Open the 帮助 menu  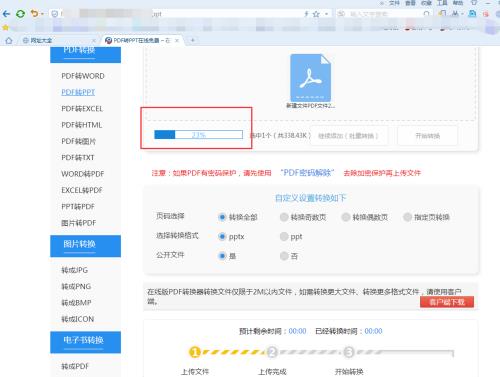tap(458, 3)
